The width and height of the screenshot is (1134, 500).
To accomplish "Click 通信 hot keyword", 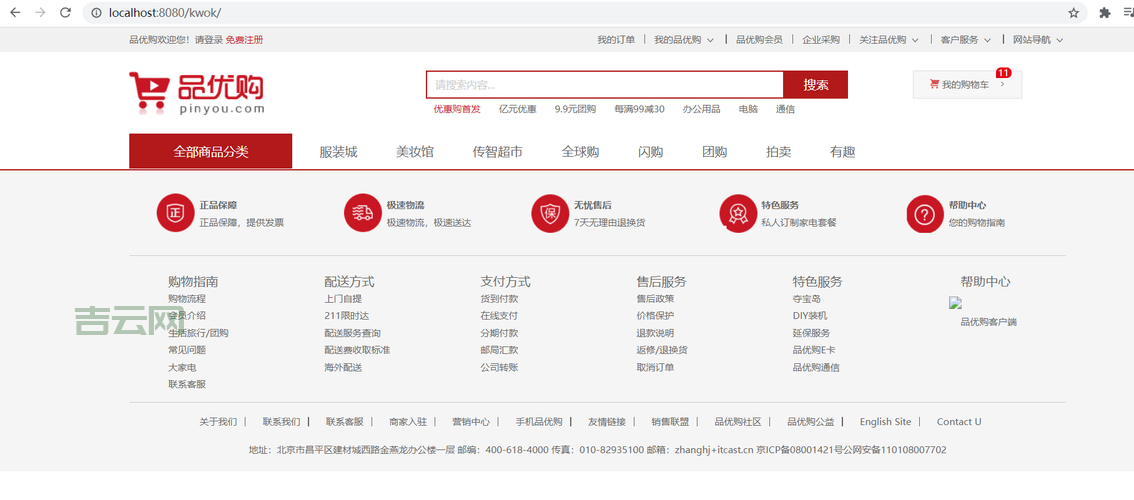I will point(785,109).
